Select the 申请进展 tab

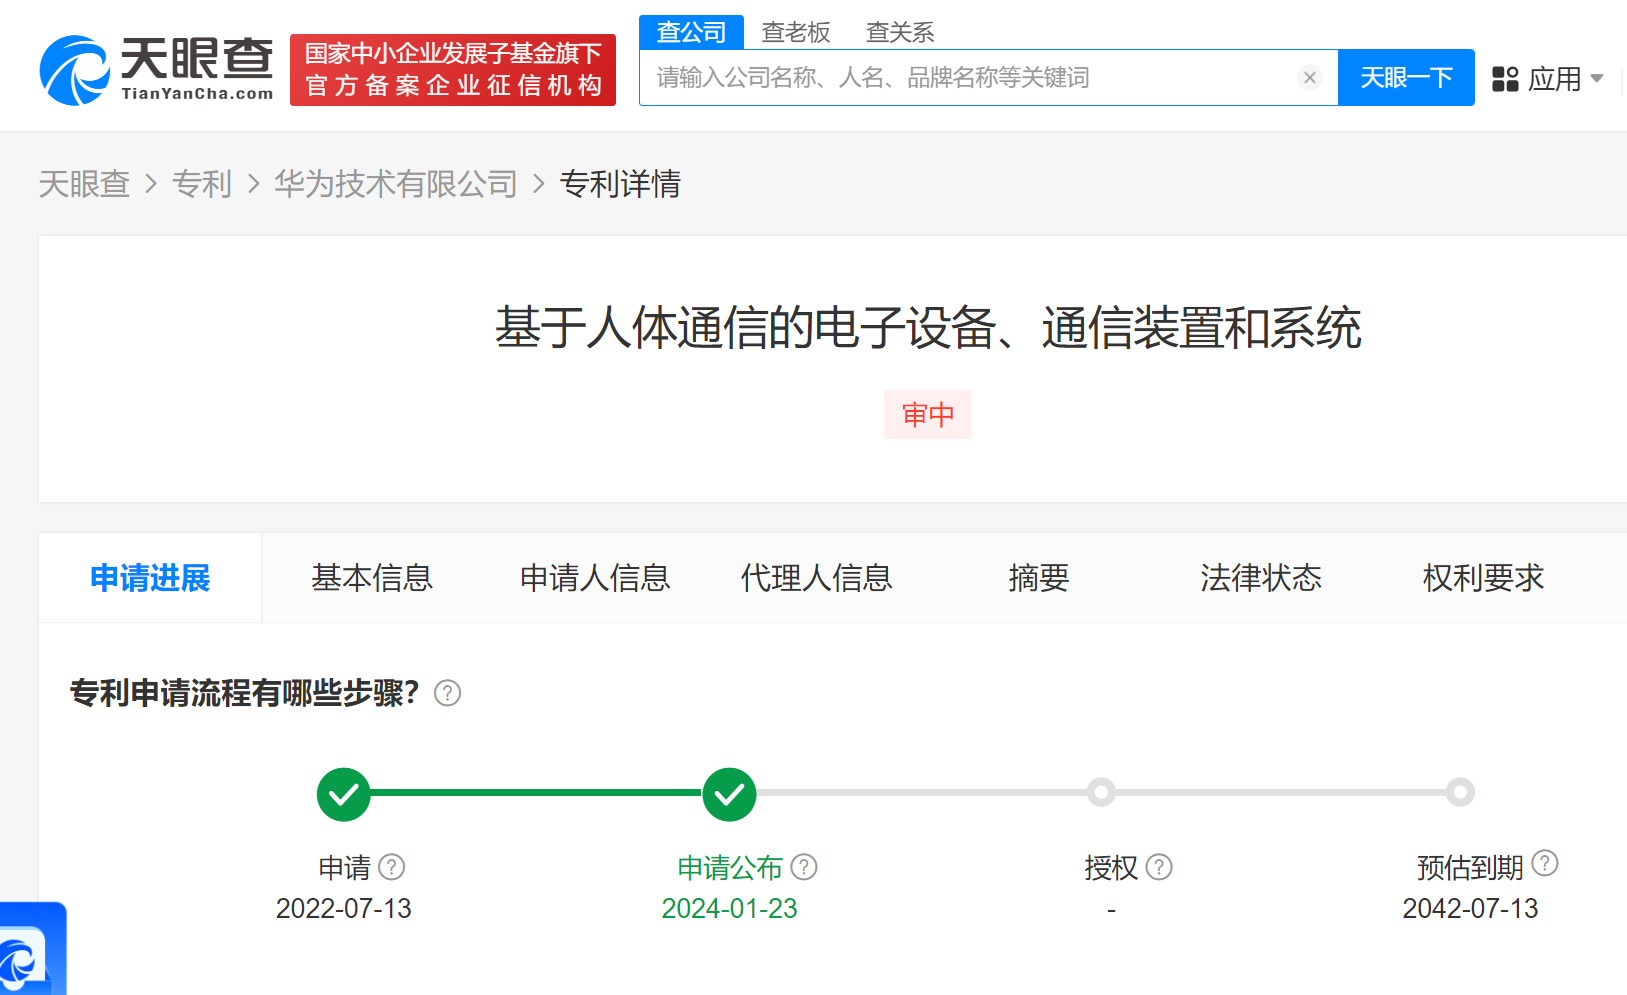[150, 578]
